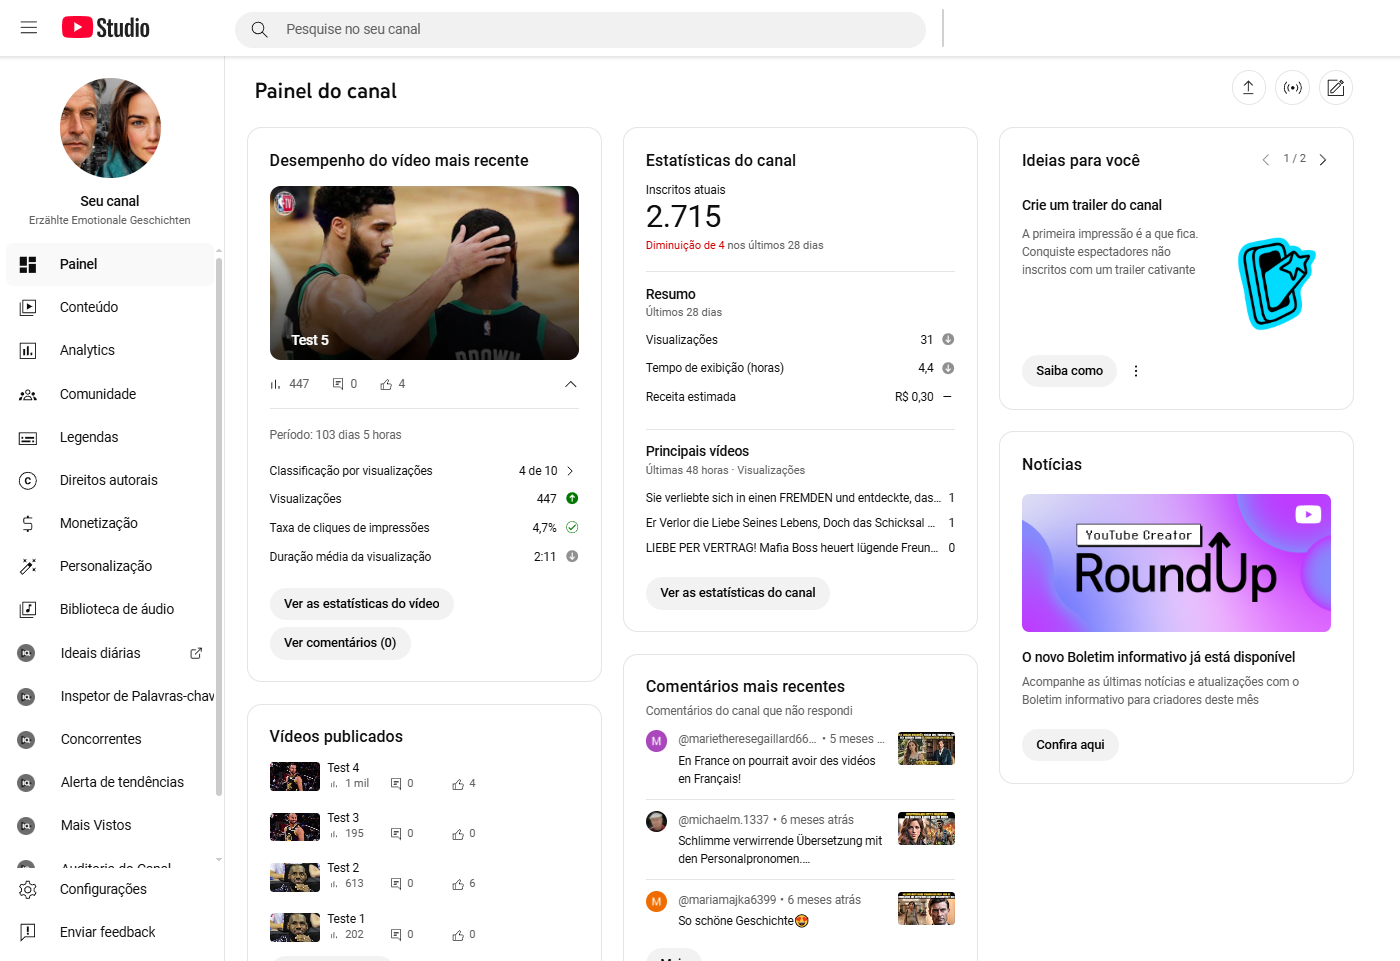Click Ver comentários (0) button
1400x961 pixels.
pos(340,643)
